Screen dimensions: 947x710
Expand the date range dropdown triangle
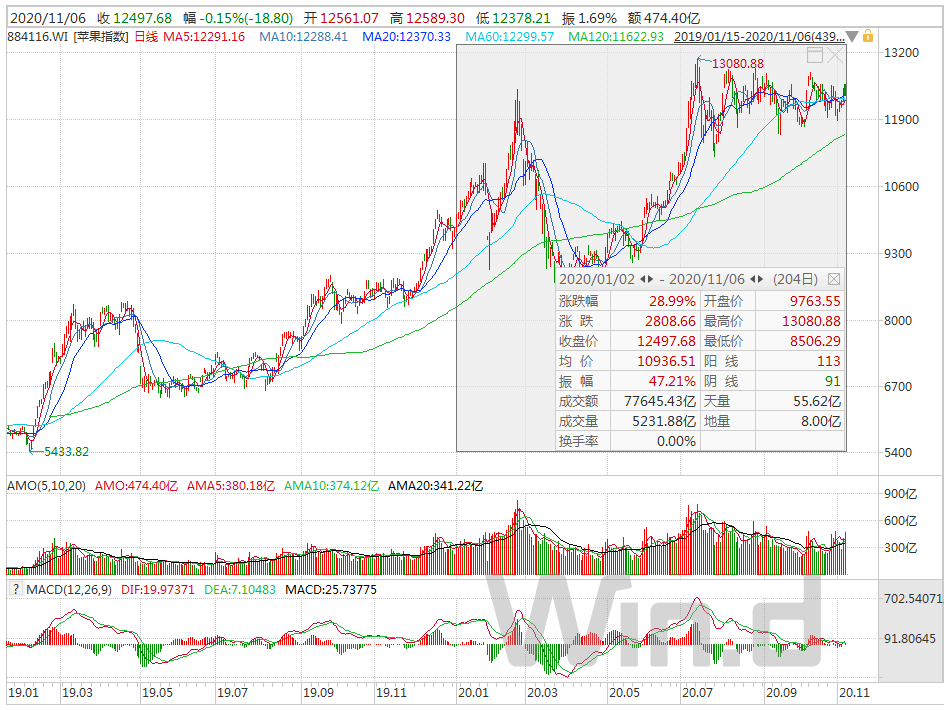tap(852, 37)
